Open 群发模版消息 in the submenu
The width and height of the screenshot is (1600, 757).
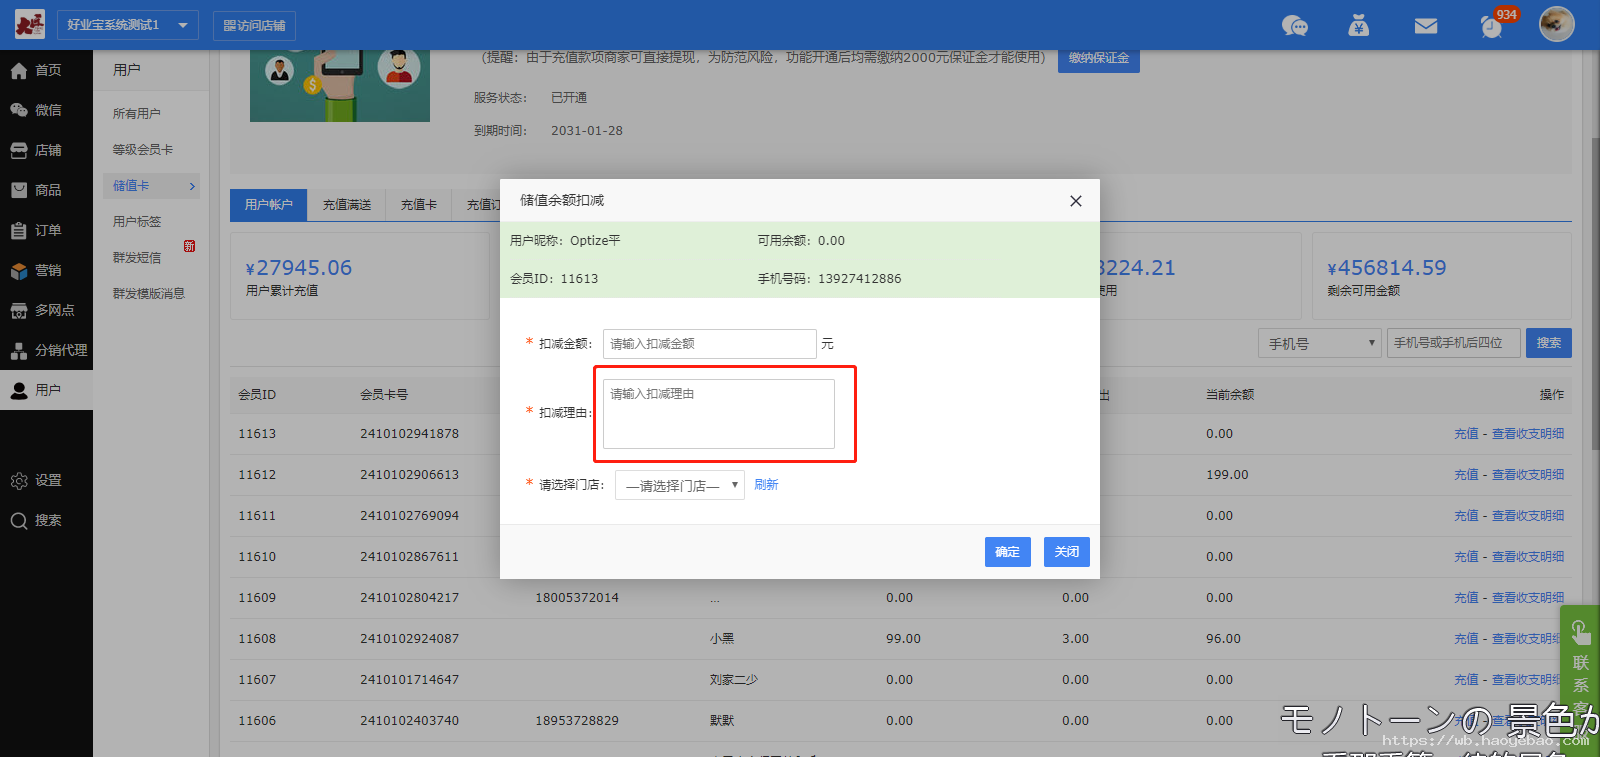pos(149,294)
